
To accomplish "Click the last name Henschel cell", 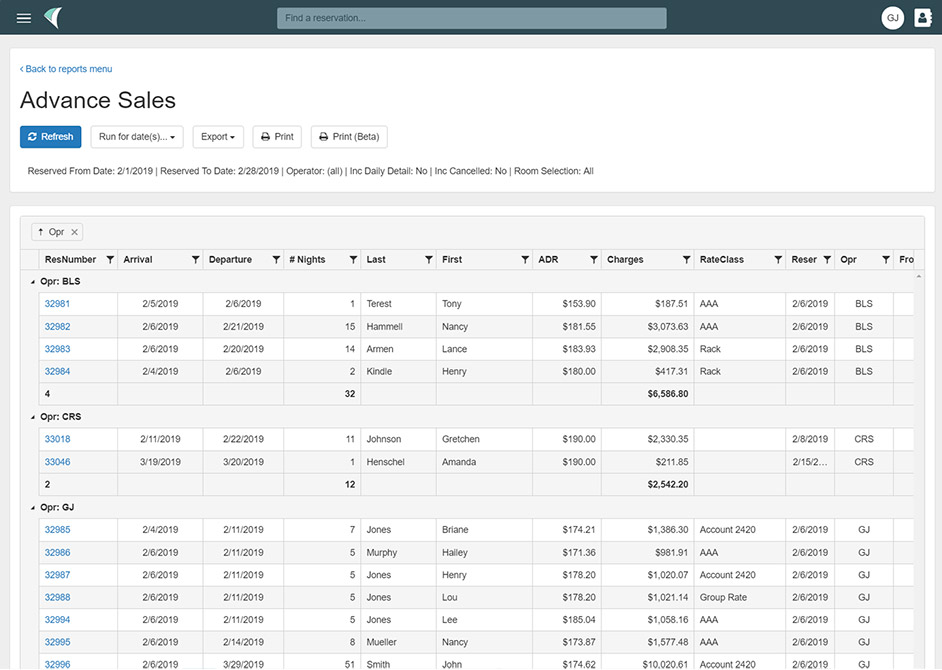I will pos(398,462).
